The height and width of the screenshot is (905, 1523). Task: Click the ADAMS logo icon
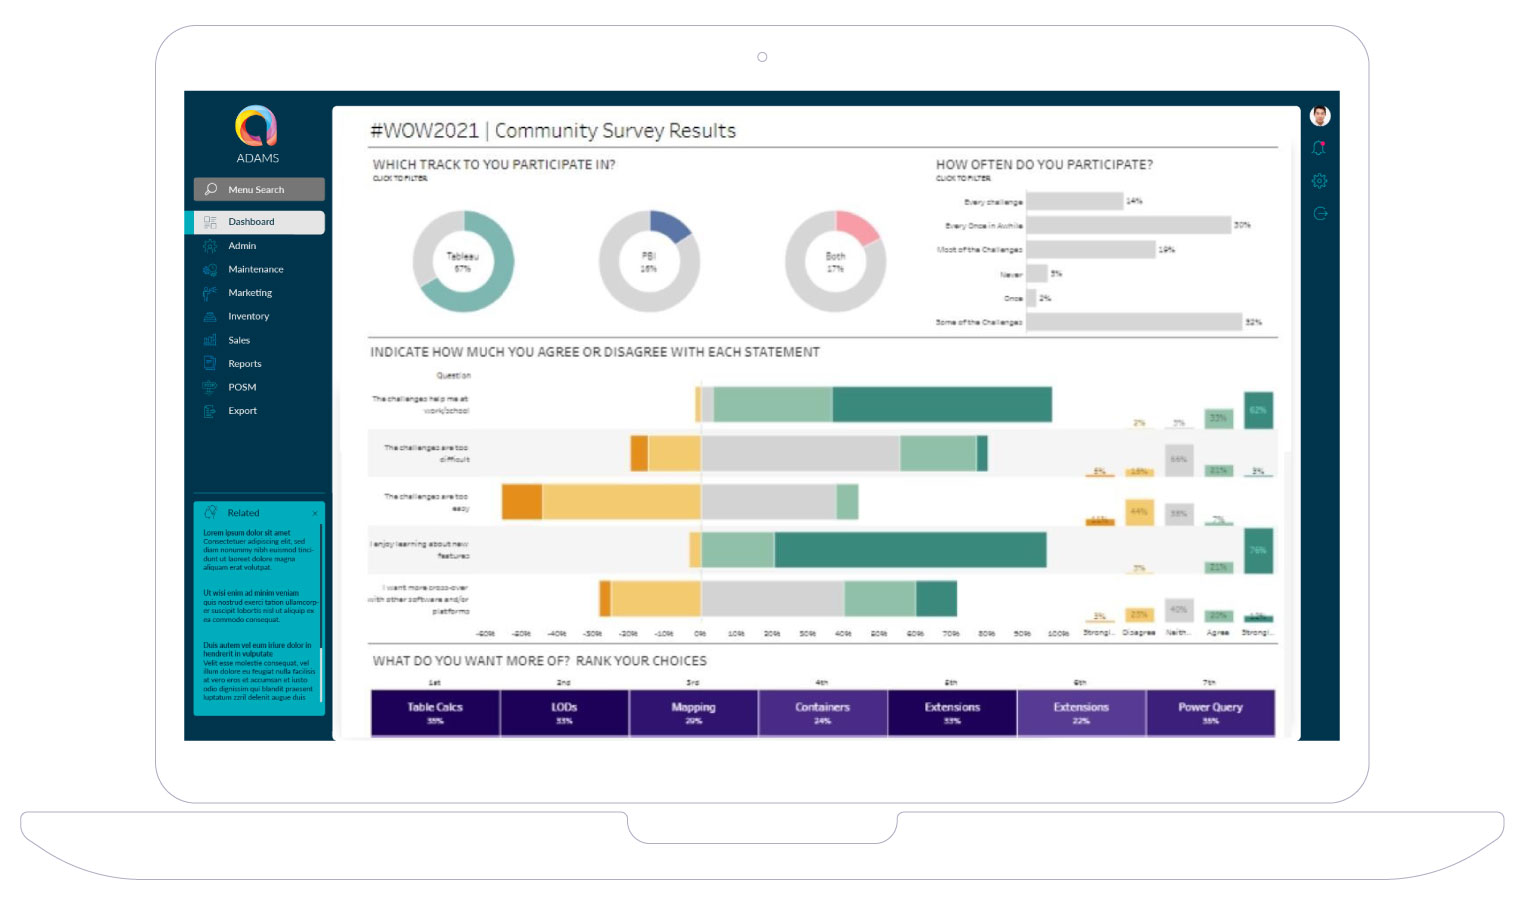256,126
